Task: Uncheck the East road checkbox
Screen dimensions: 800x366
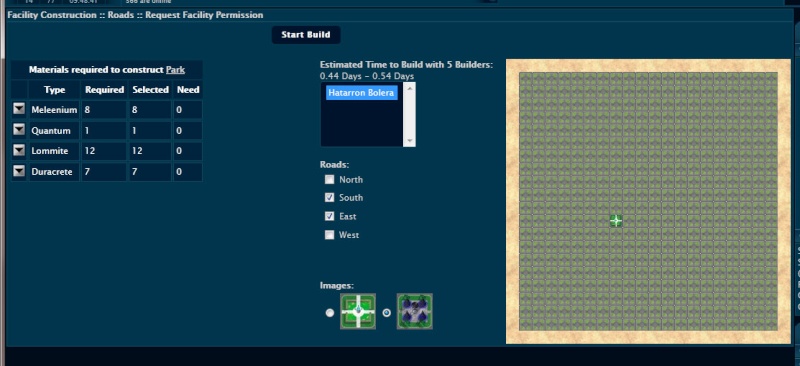Action: tap(330, 216)
